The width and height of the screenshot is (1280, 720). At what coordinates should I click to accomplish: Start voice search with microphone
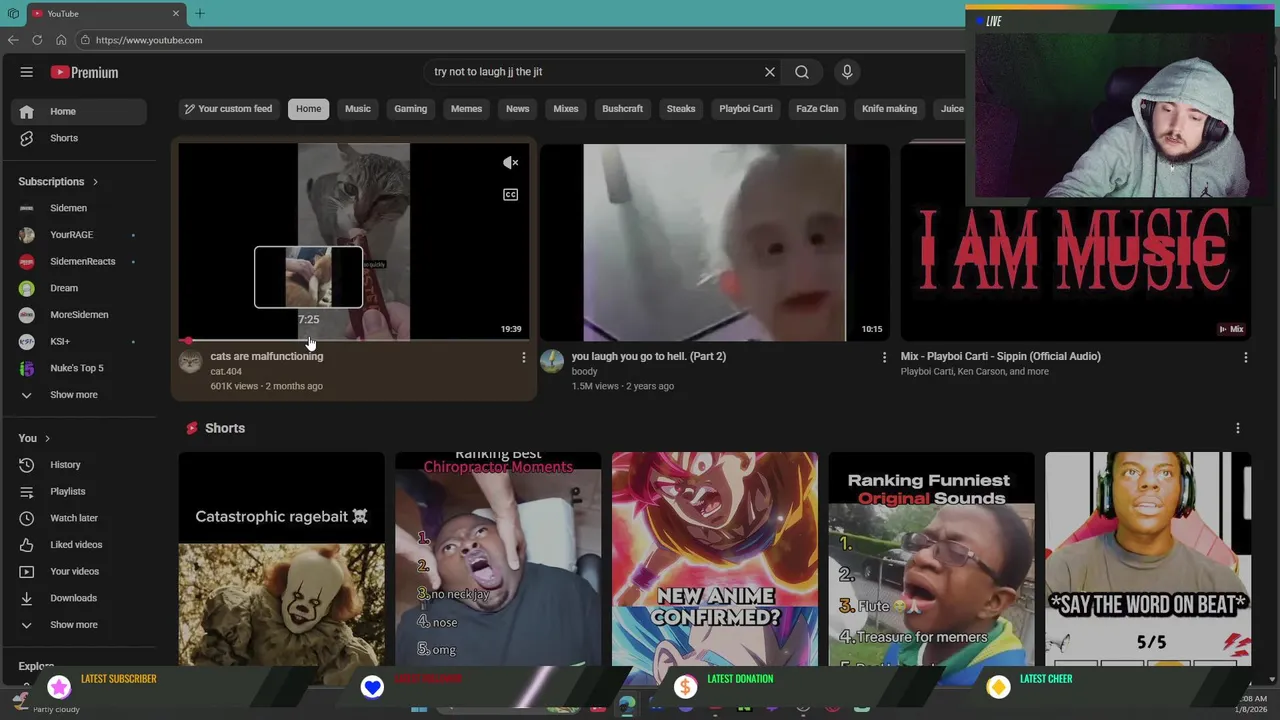point(847,72)
